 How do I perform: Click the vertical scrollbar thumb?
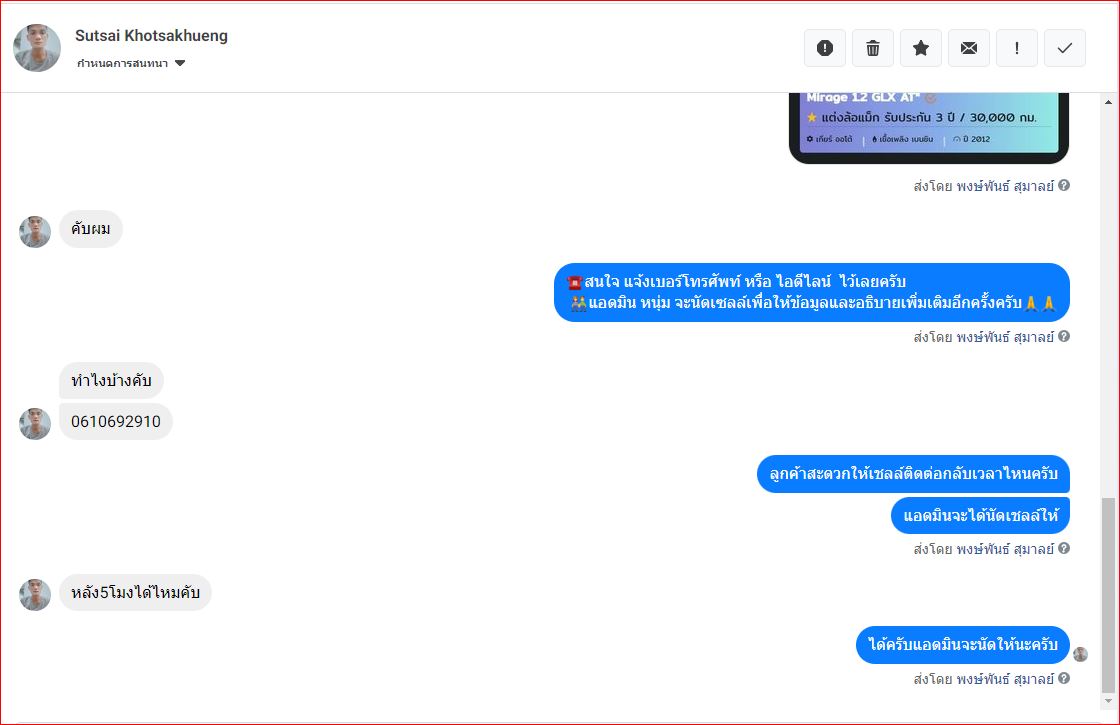1108,596
